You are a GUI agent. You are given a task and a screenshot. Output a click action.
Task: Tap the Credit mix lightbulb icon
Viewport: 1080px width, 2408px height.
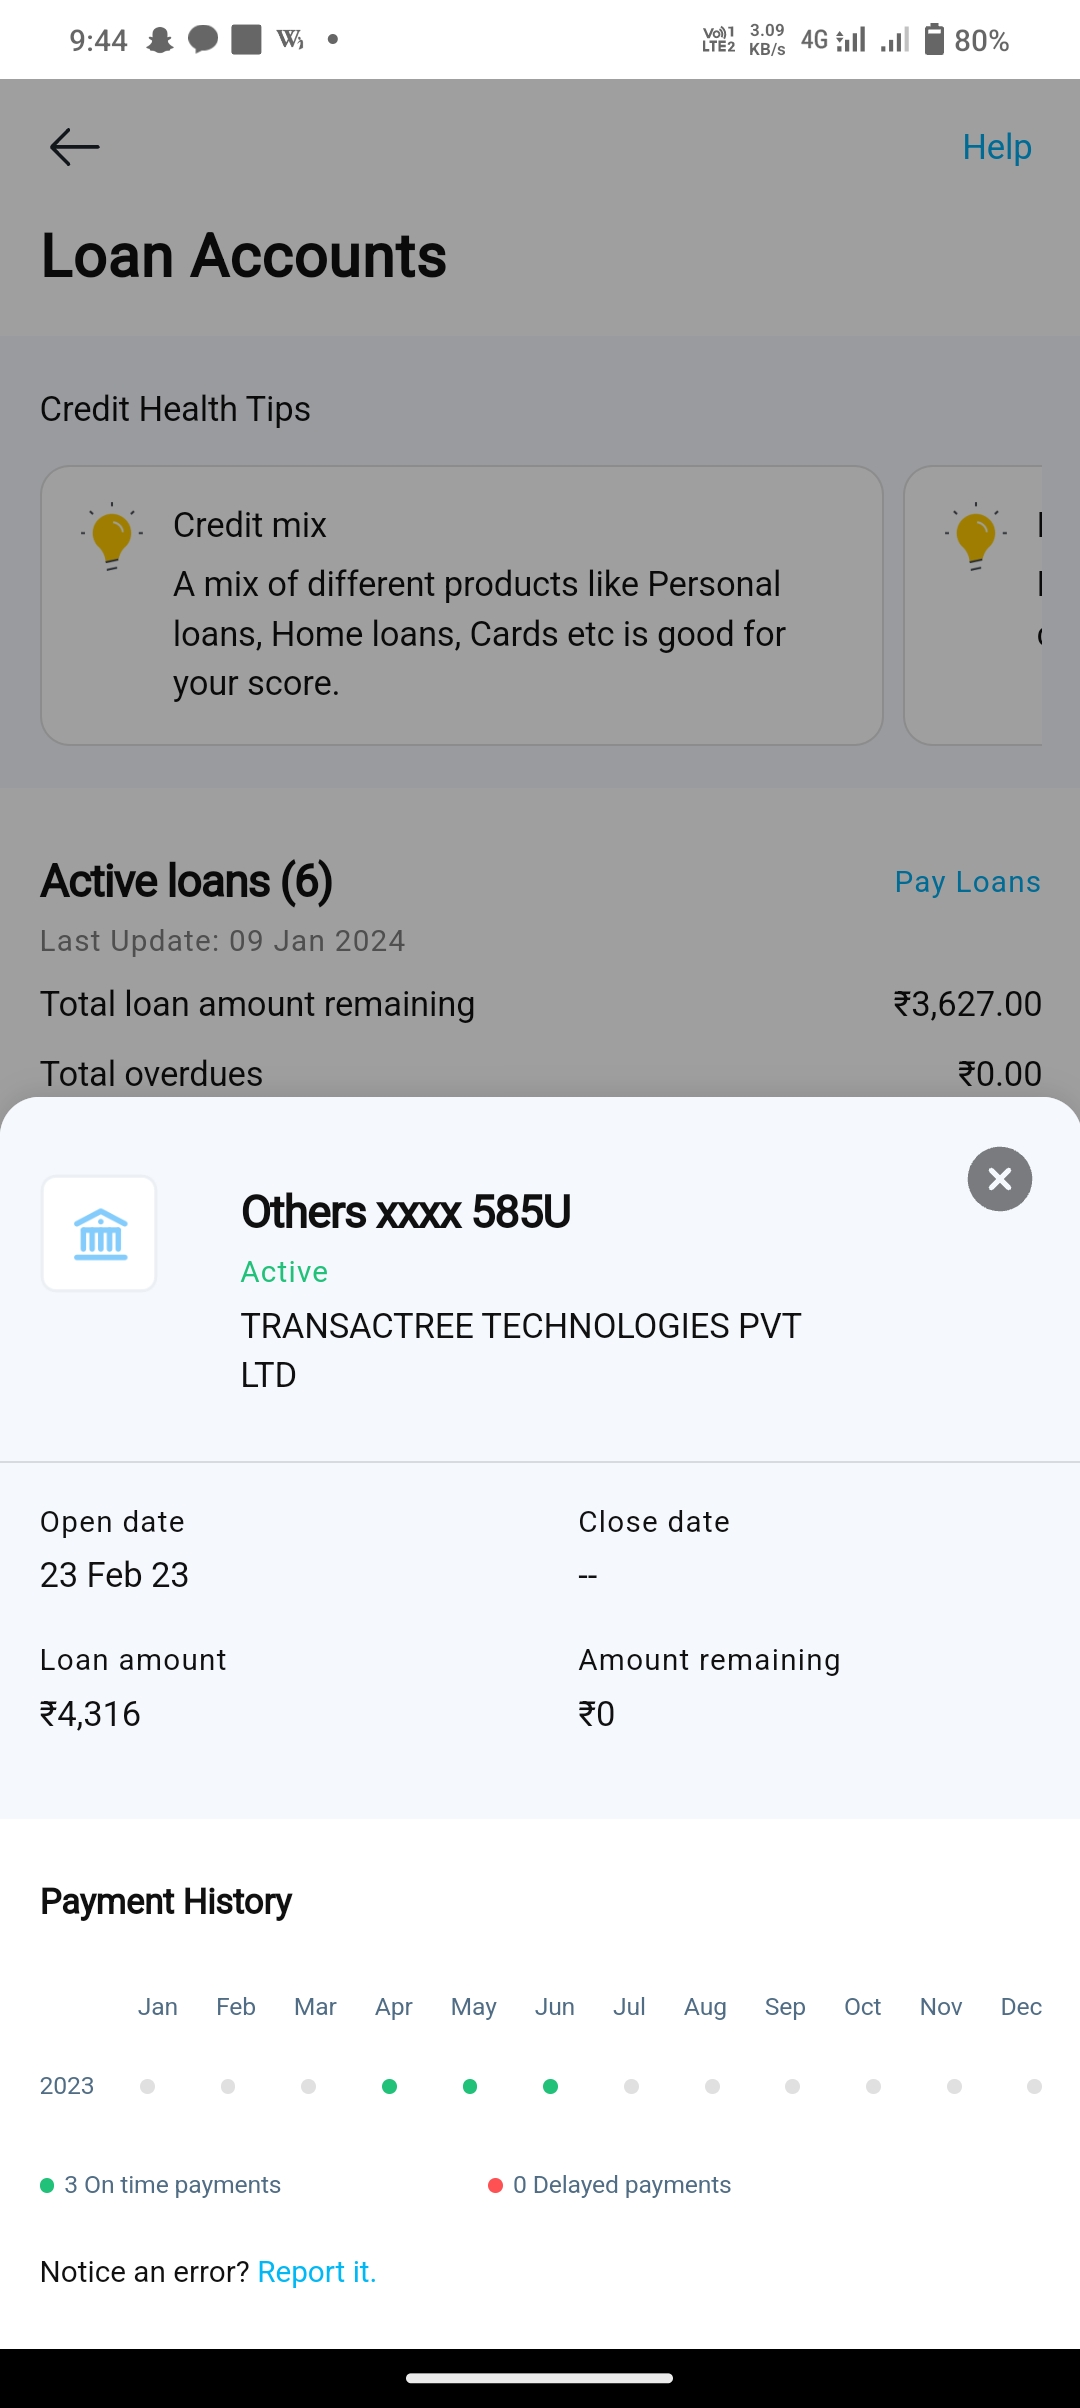111,536
